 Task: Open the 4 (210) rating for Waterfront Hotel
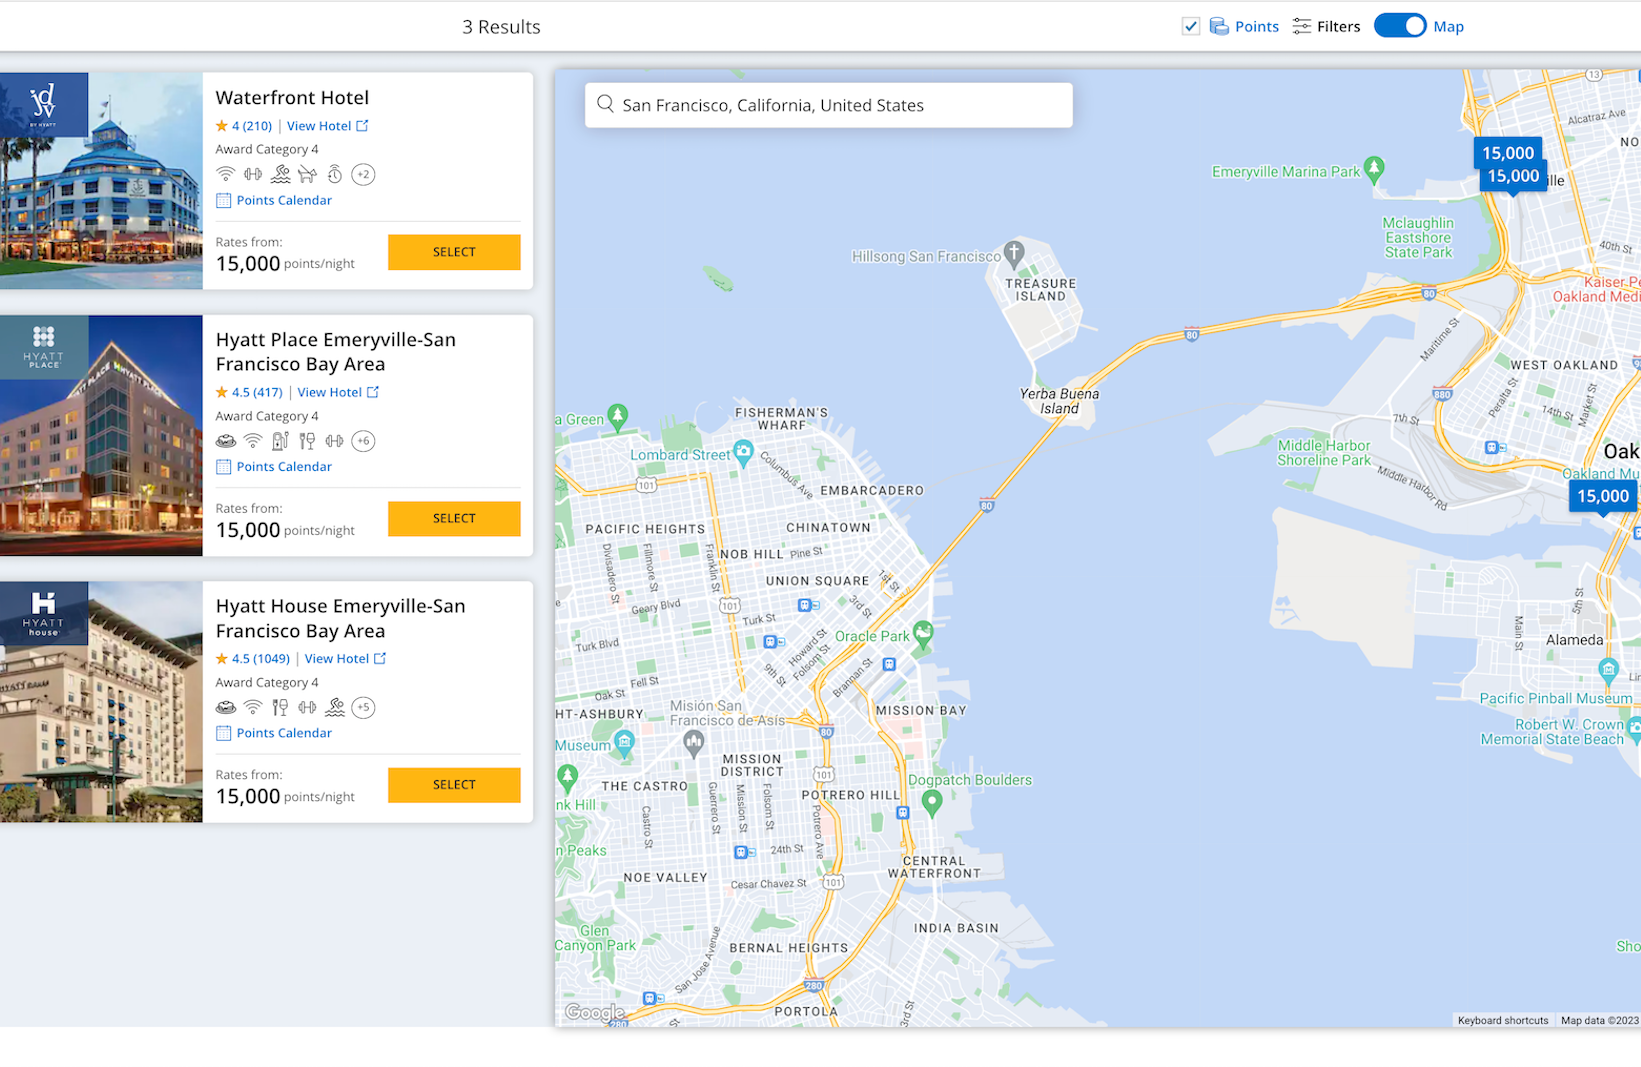pyautogui.click(x=244, y=126)
